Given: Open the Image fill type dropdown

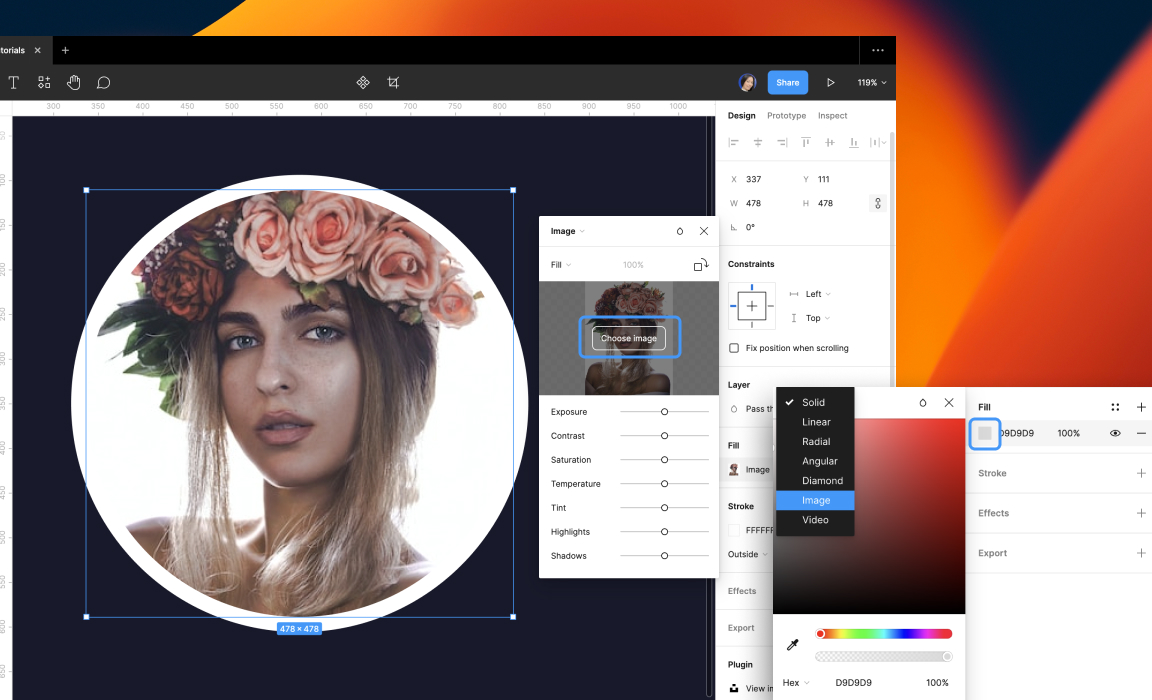Looking at the screenshot, I should pos(568,231).
